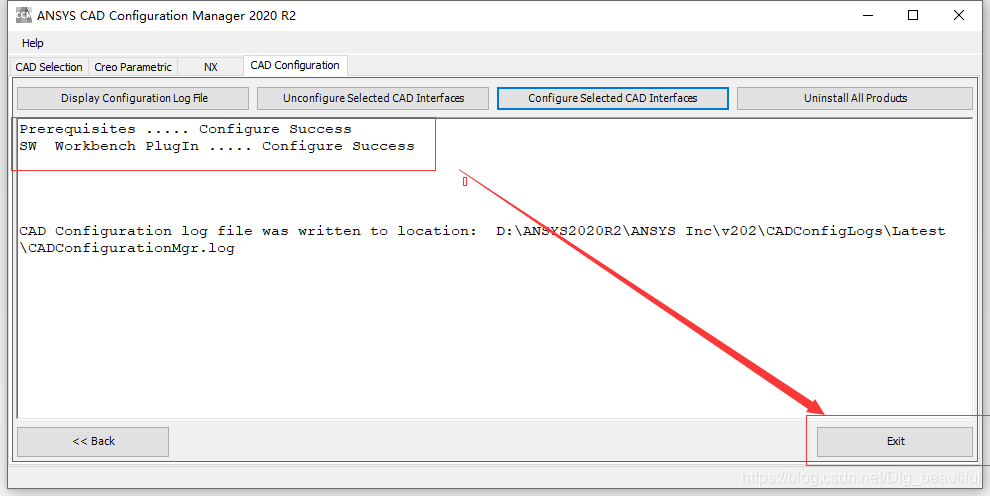Switch to the CAD Selection tab
990x496 pixels.
point(49,67)
